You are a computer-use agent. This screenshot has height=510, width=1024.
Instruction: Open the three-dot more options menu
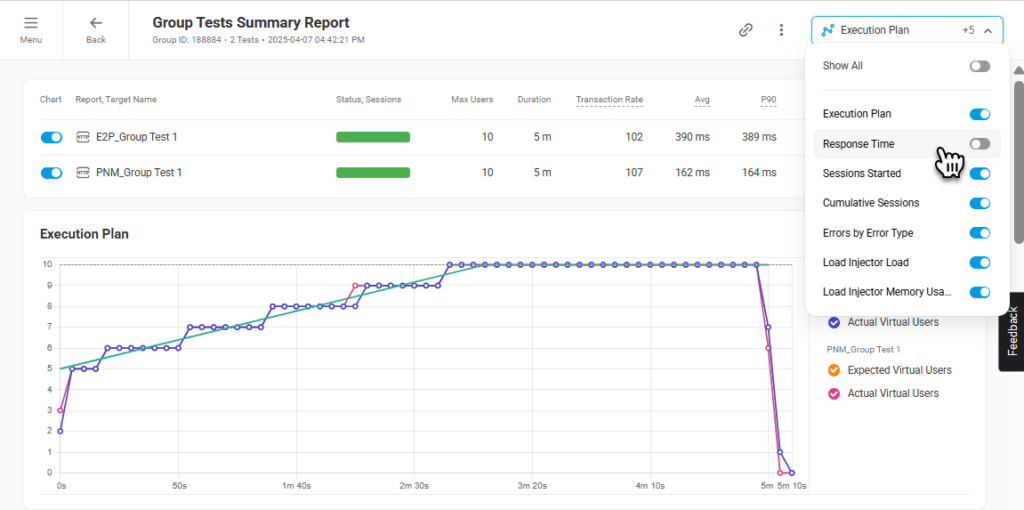[781, 30]
